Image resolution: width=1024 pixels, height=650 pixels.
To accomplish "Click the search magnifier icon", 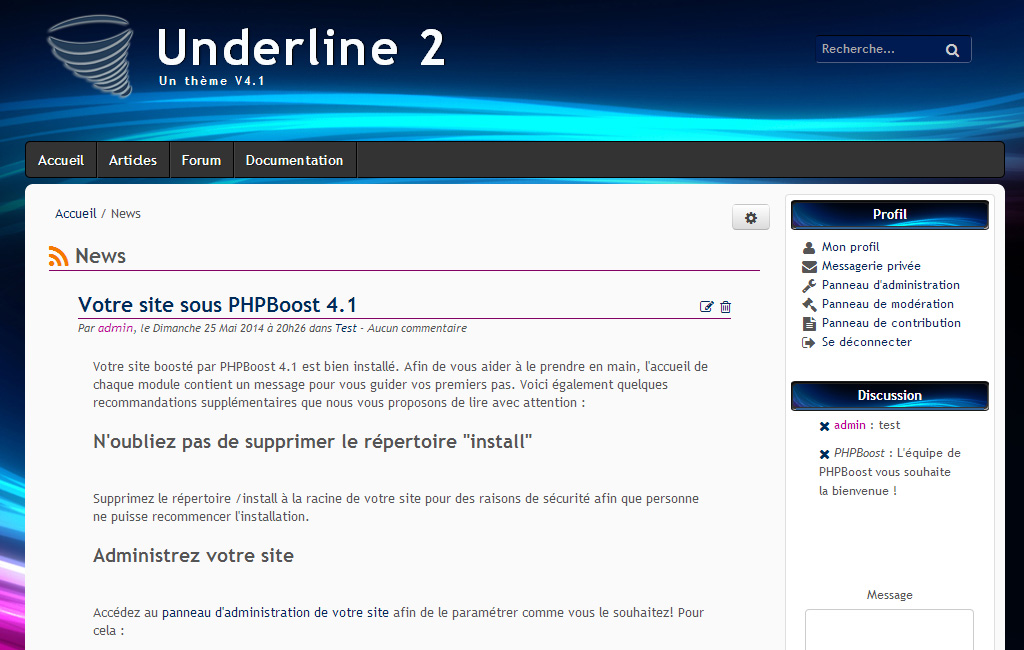I will coord(952,50).
